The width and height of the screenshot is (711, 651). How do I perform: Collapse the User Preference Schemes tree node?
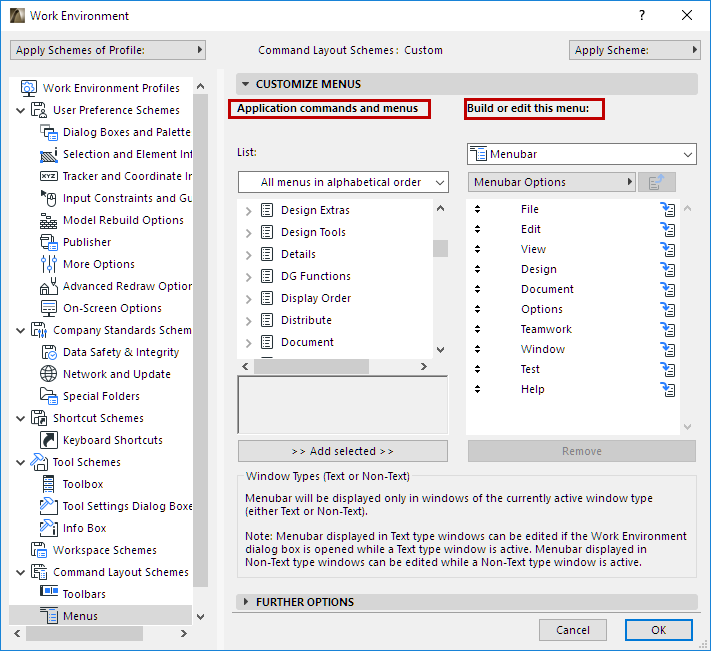click(x=20, y=110)
